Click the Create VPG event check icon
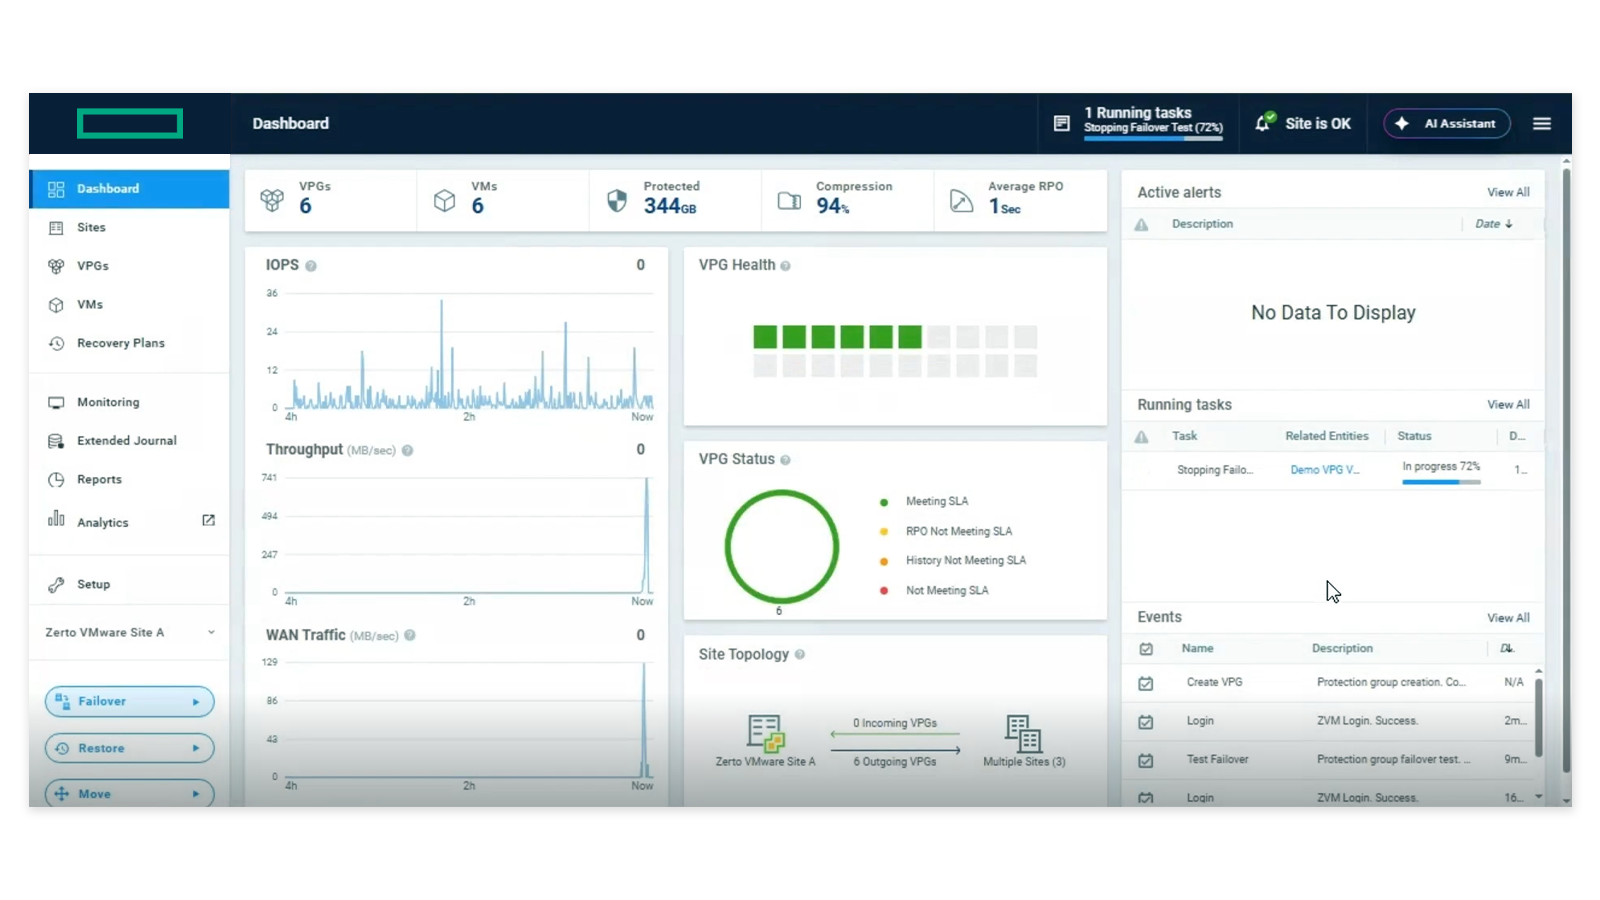 click(x=1146, y=683)
